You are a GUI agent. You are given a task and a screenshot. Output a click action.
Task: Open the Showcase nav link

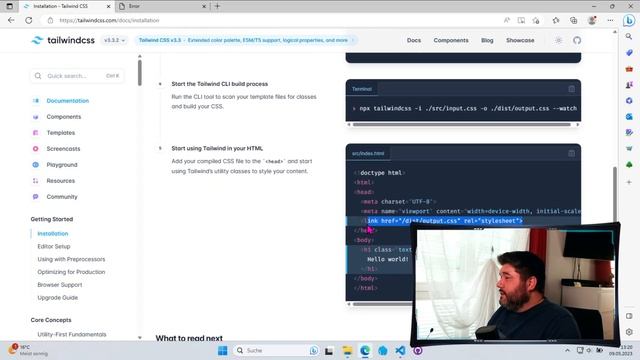click(x=520, y=40)
